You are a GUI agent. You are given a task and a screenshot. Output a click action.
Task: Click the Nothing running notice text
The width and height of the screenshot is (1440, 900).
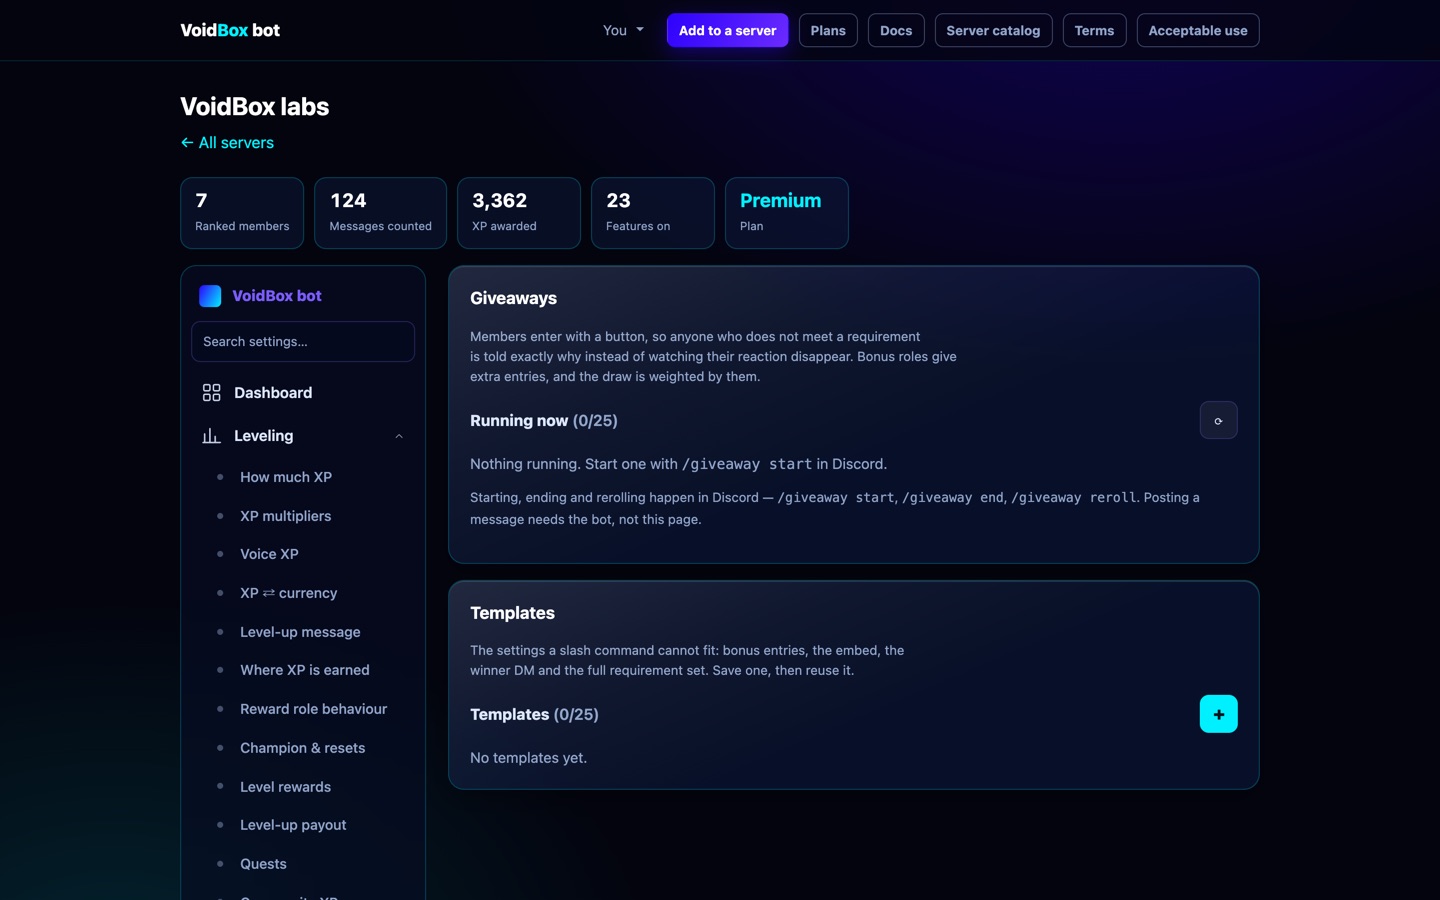pyautogui.click(x=678, y=464)
